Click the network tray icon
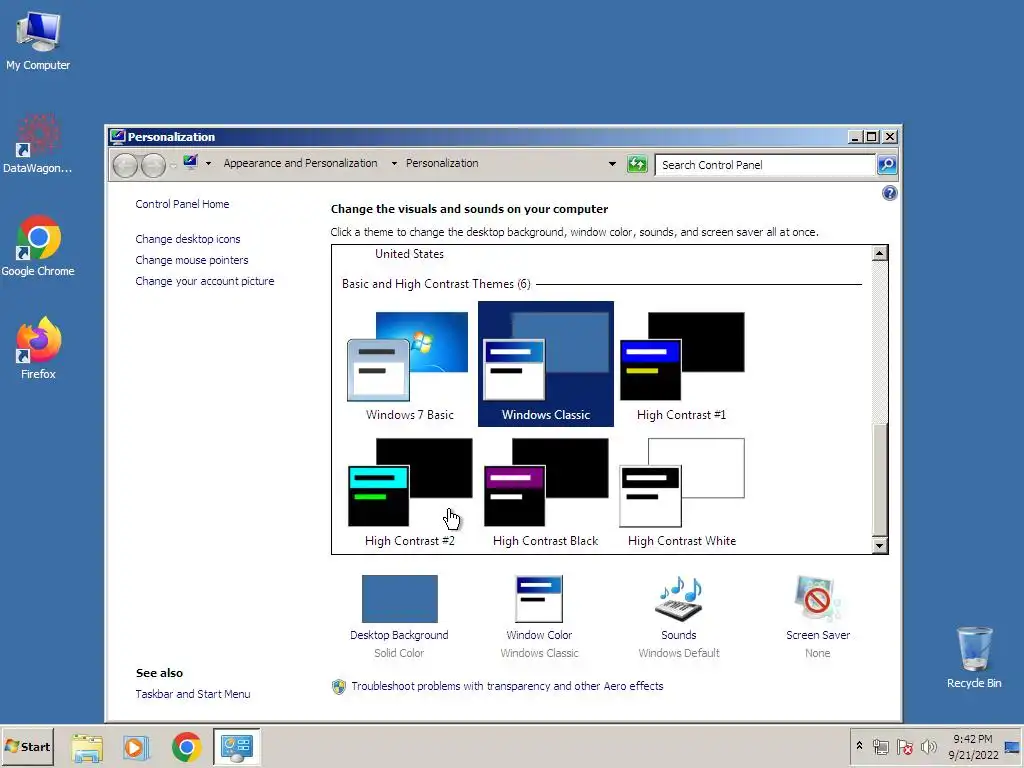Viewport: 1024px width, 768px height. (881, 746)
